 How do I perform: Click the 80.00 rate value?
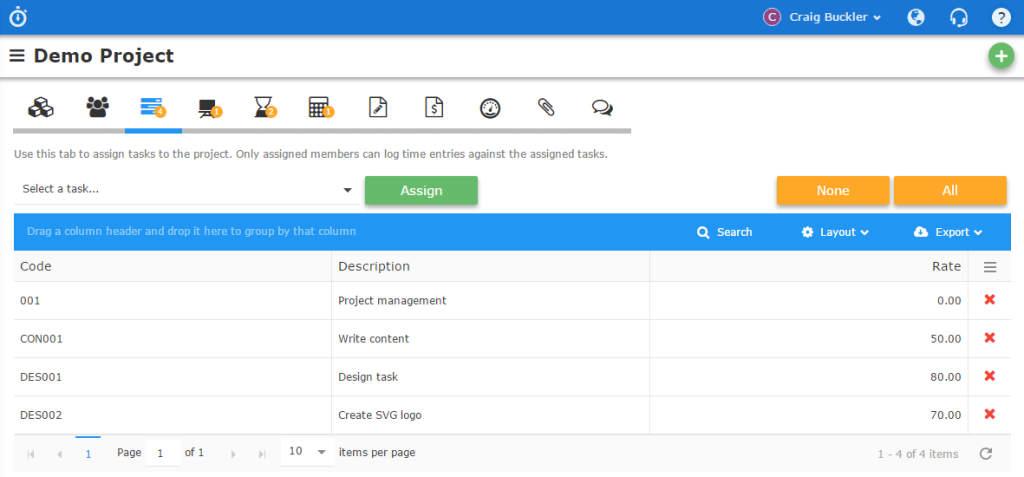(x=946, y=376)
